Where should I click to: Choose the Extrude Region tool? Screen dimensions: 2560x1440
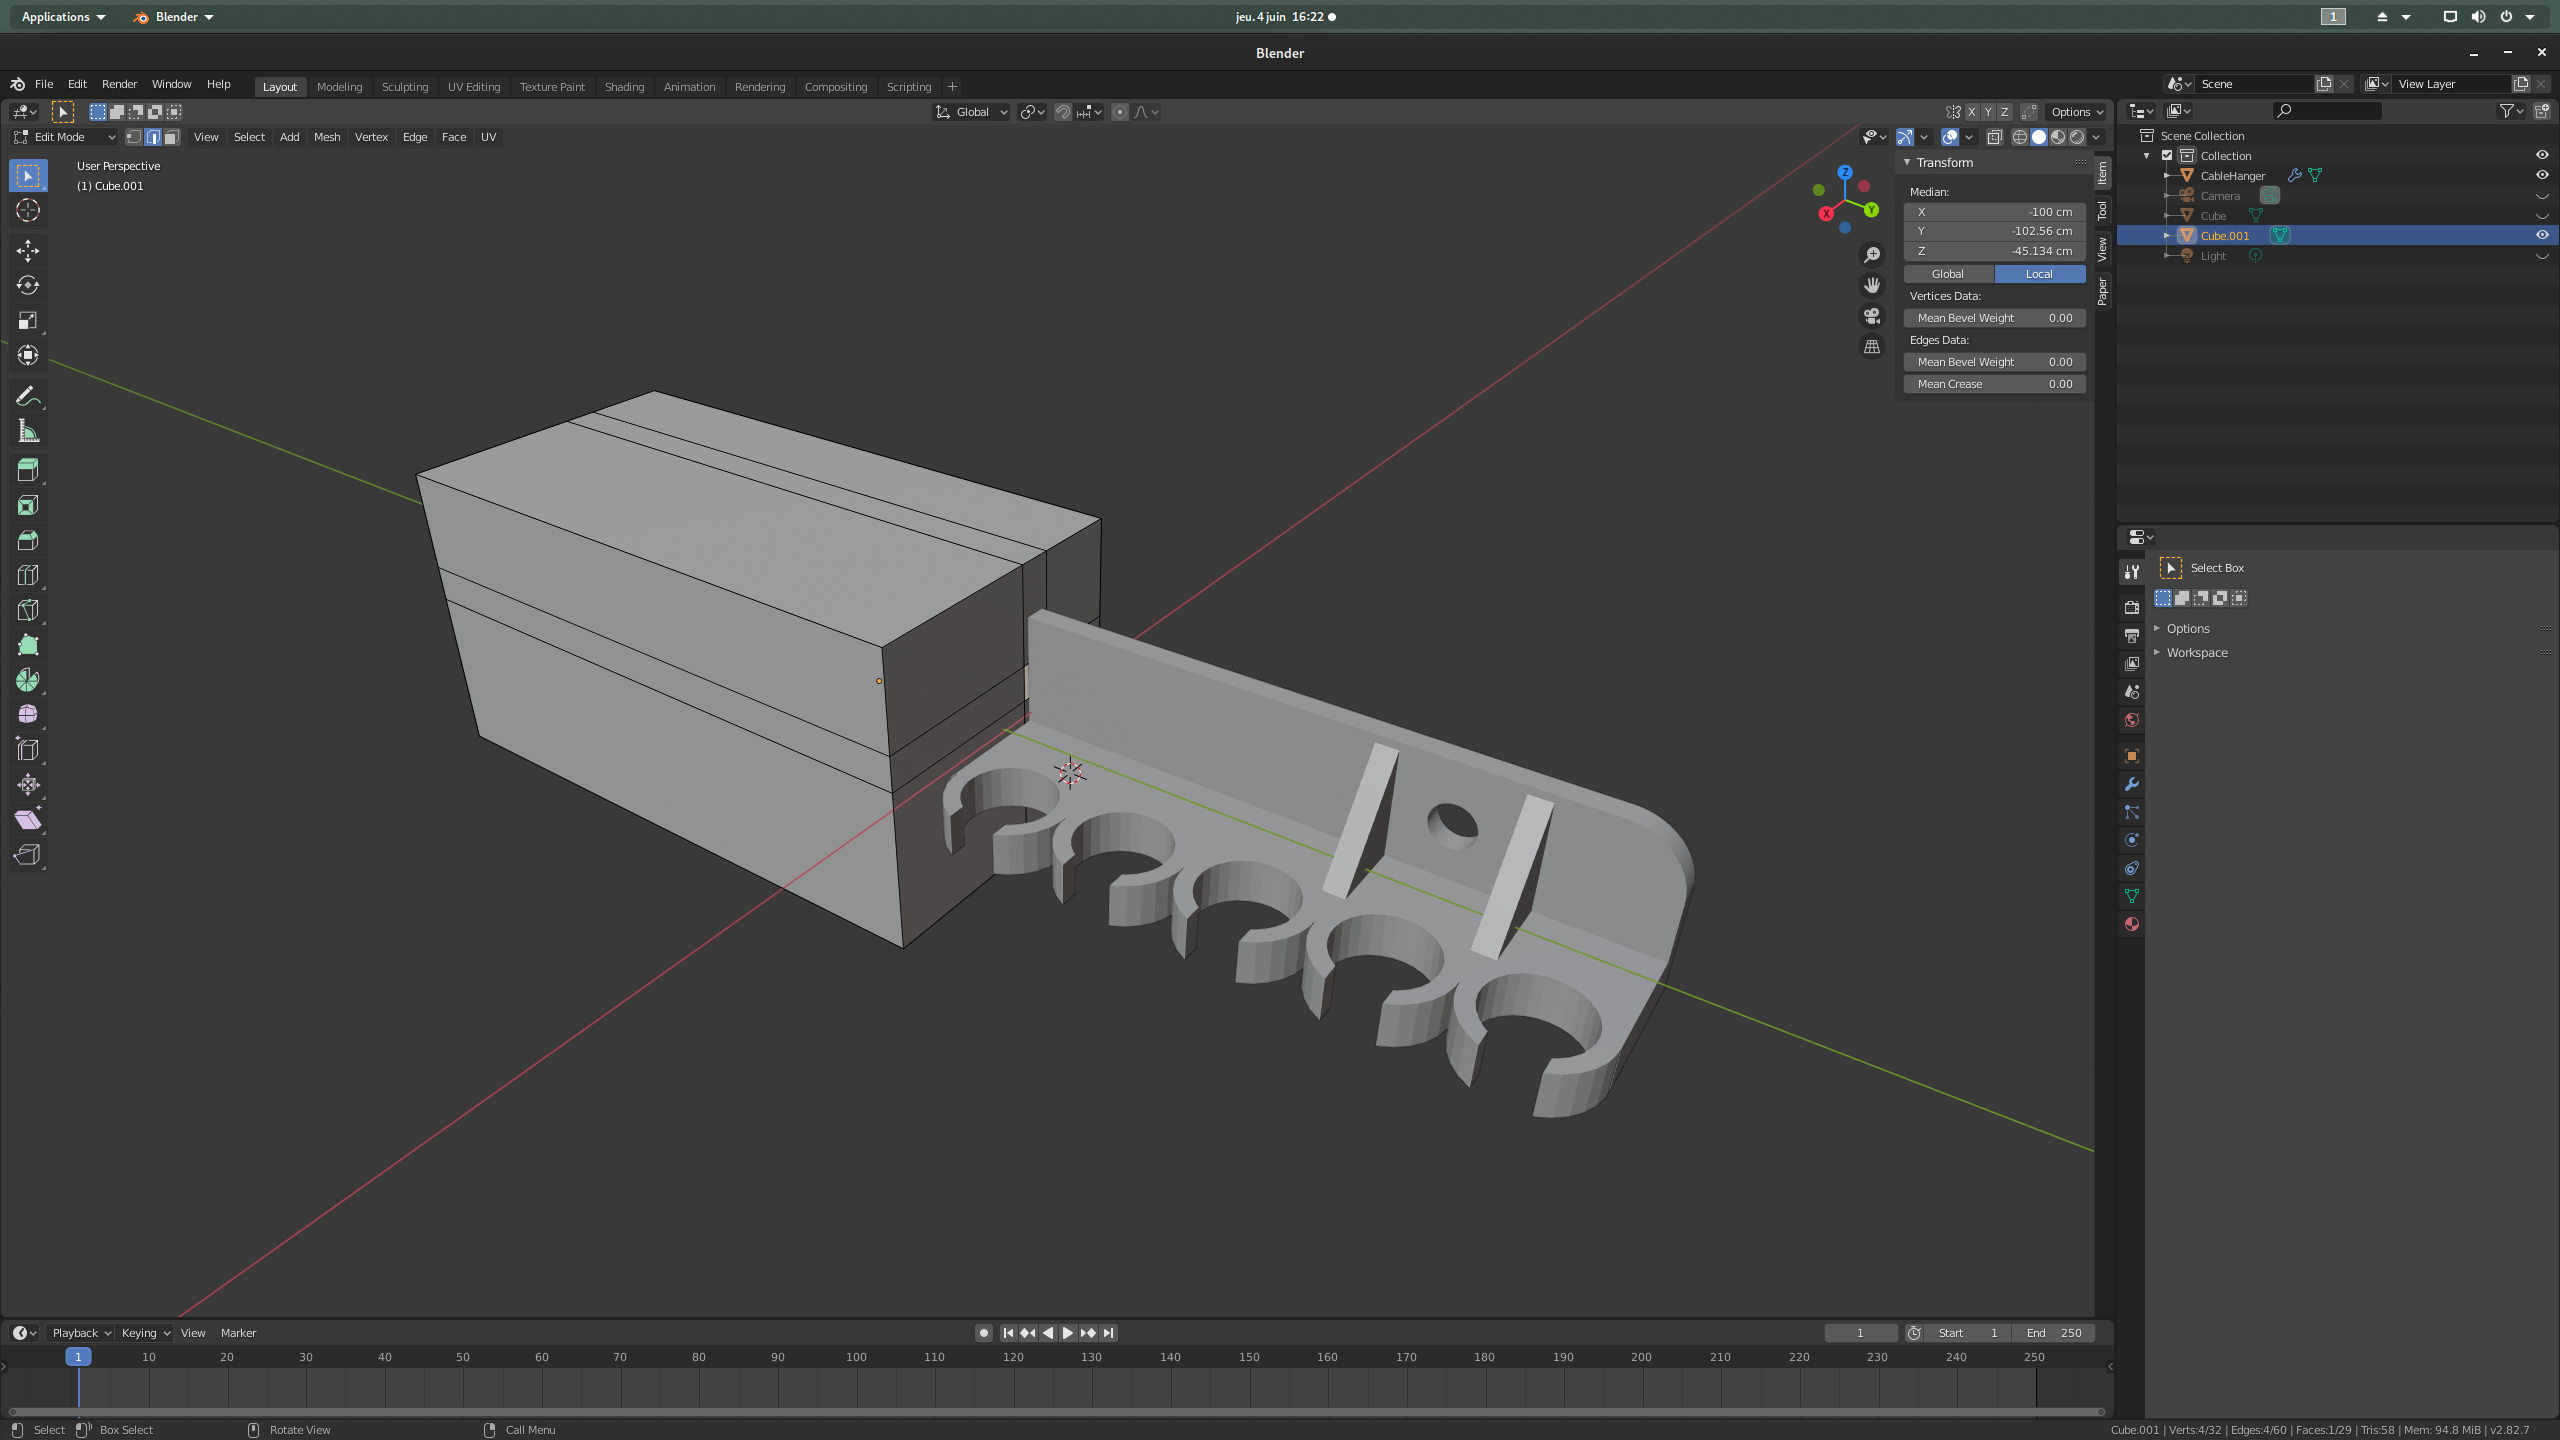tap(28, 470)
